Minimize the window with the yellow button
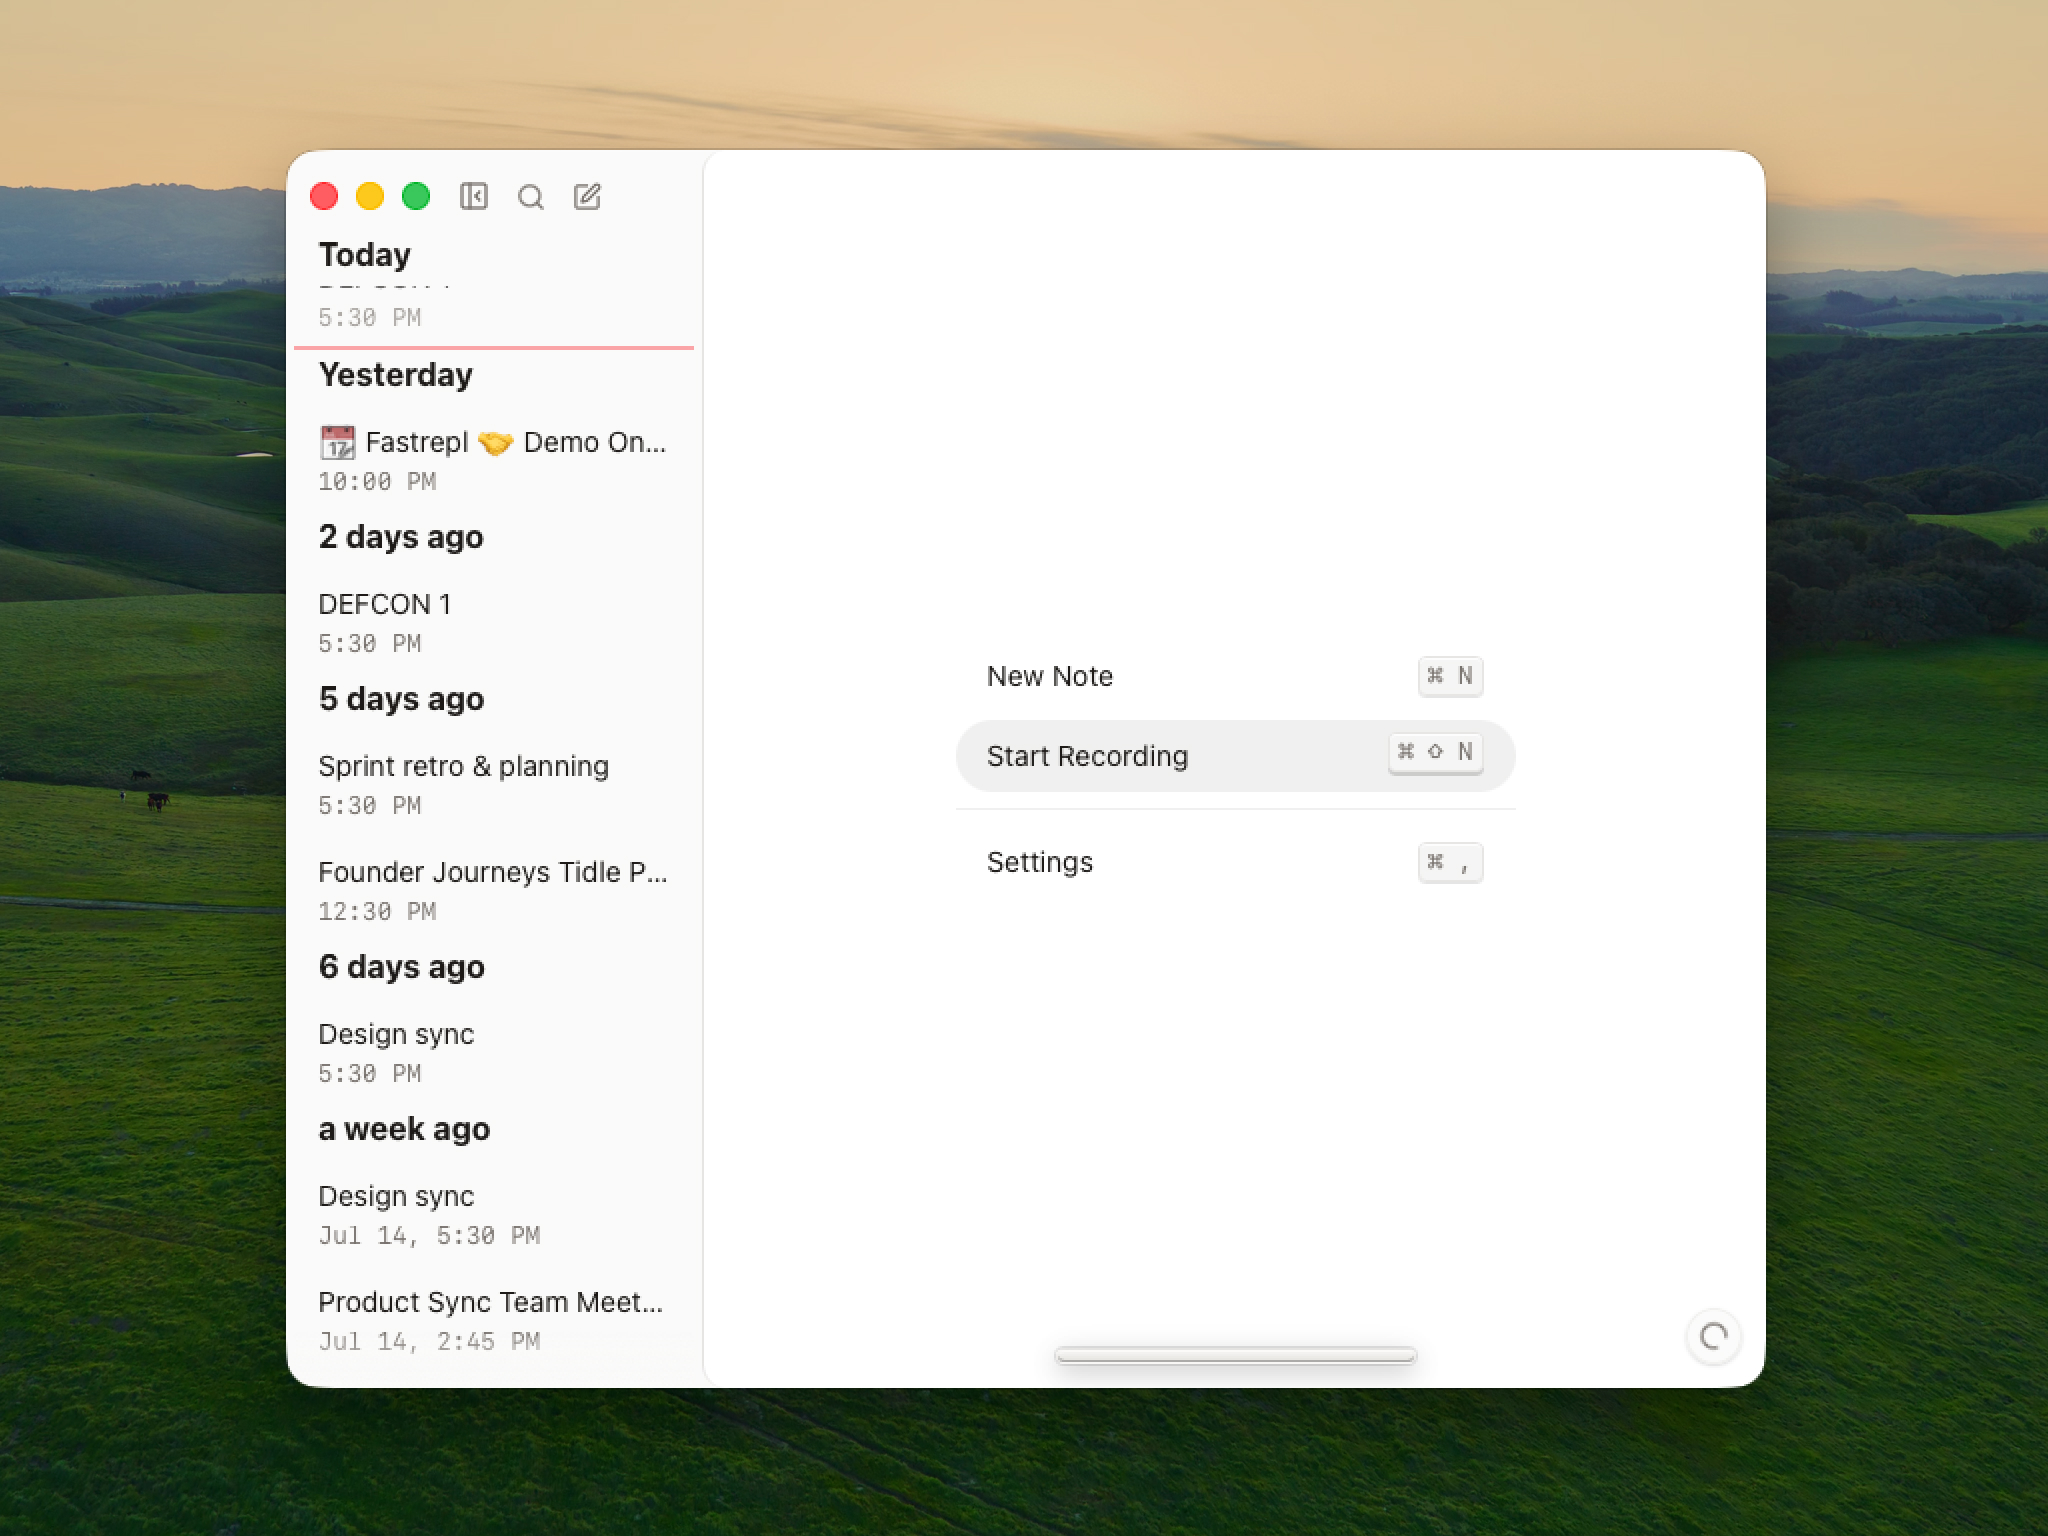The height and width of the screenshot is (1536, 2048). [370, 196]
